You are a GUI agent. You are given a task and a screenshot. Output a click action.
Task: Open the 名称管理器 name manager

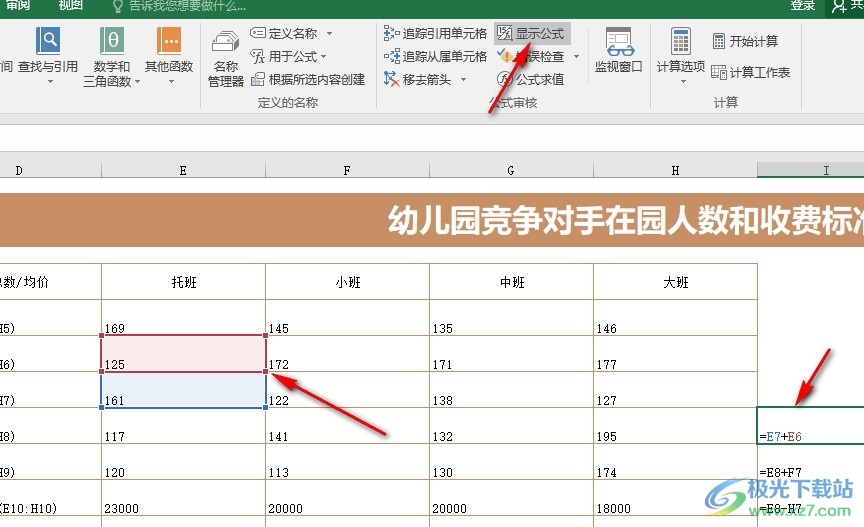point(226,59)
